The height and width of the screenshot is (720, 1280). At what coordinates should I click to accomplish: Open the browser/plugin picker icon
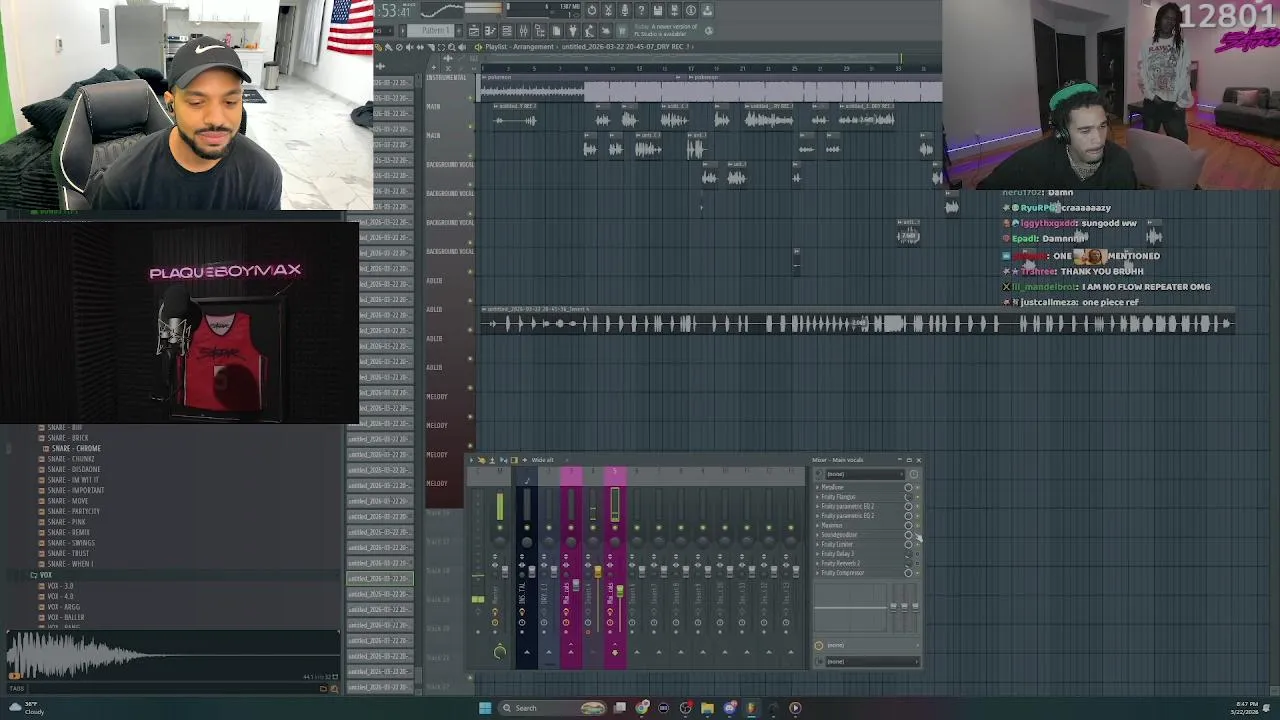pyautogui.click(x=540, y=31)
